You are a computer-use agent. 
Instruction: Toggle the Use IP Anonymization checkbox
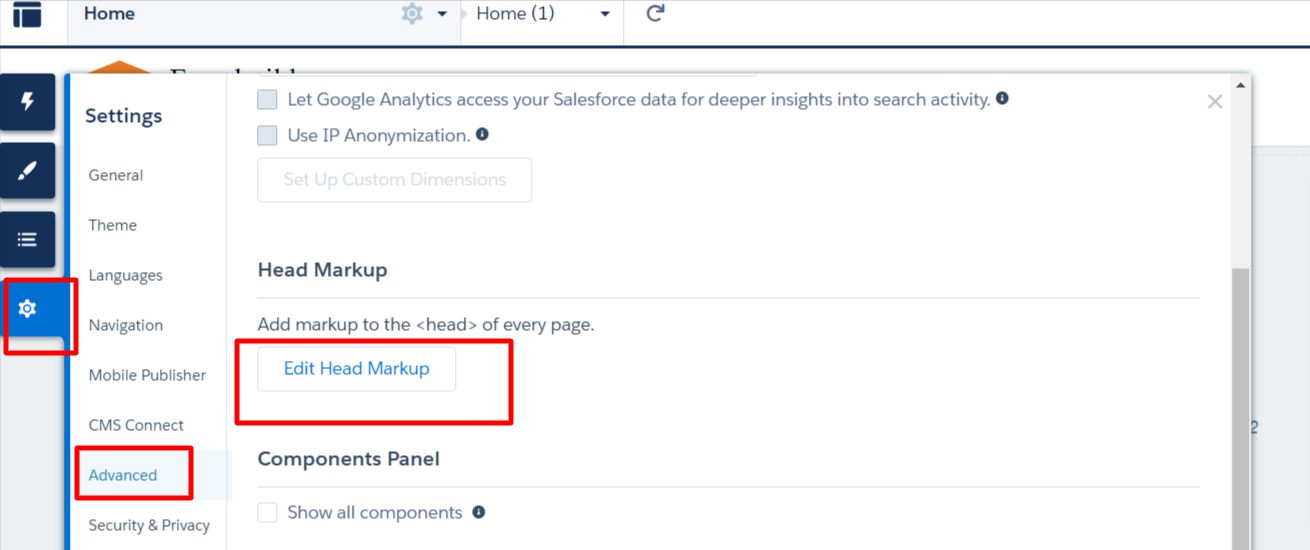coord(267,135)
